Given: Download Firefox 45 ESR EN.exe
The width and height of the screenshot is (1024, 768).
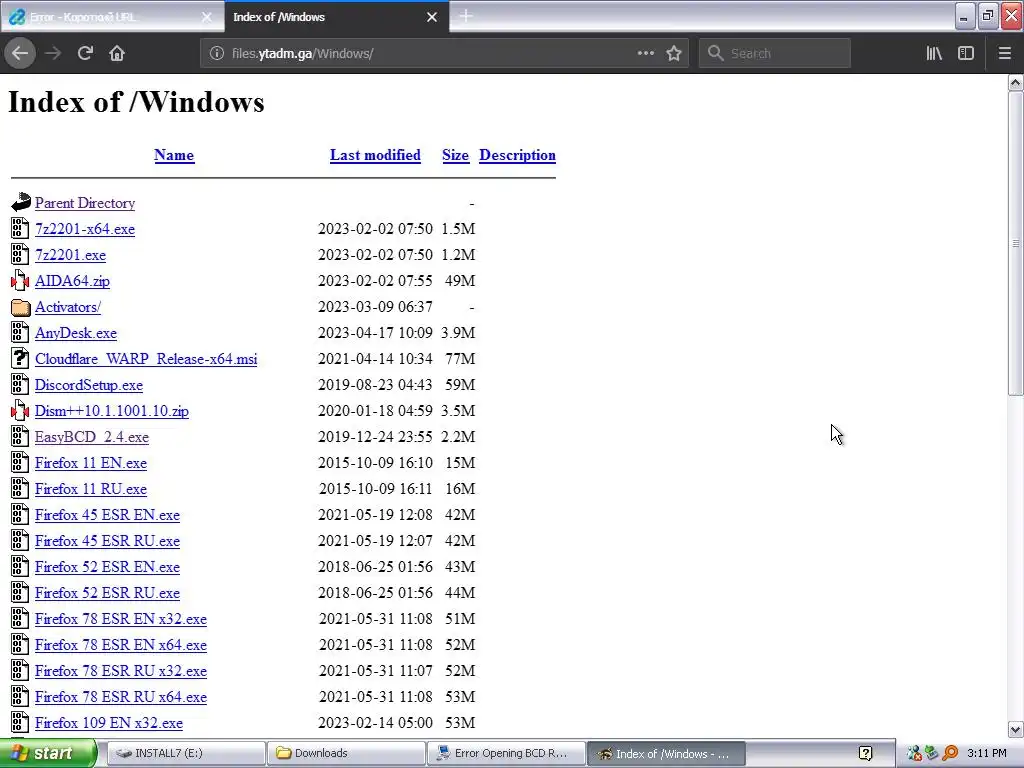Looking at the screenshot, I should click(x=107, y=515).
